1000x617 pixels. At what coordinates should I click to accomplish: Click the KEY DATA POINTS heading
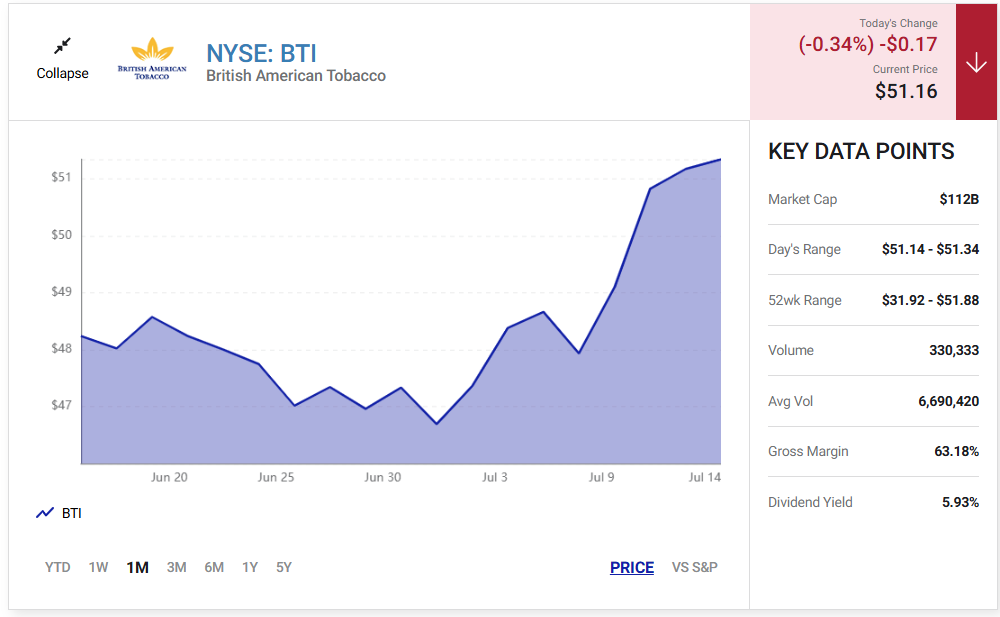tap(861, 151)
